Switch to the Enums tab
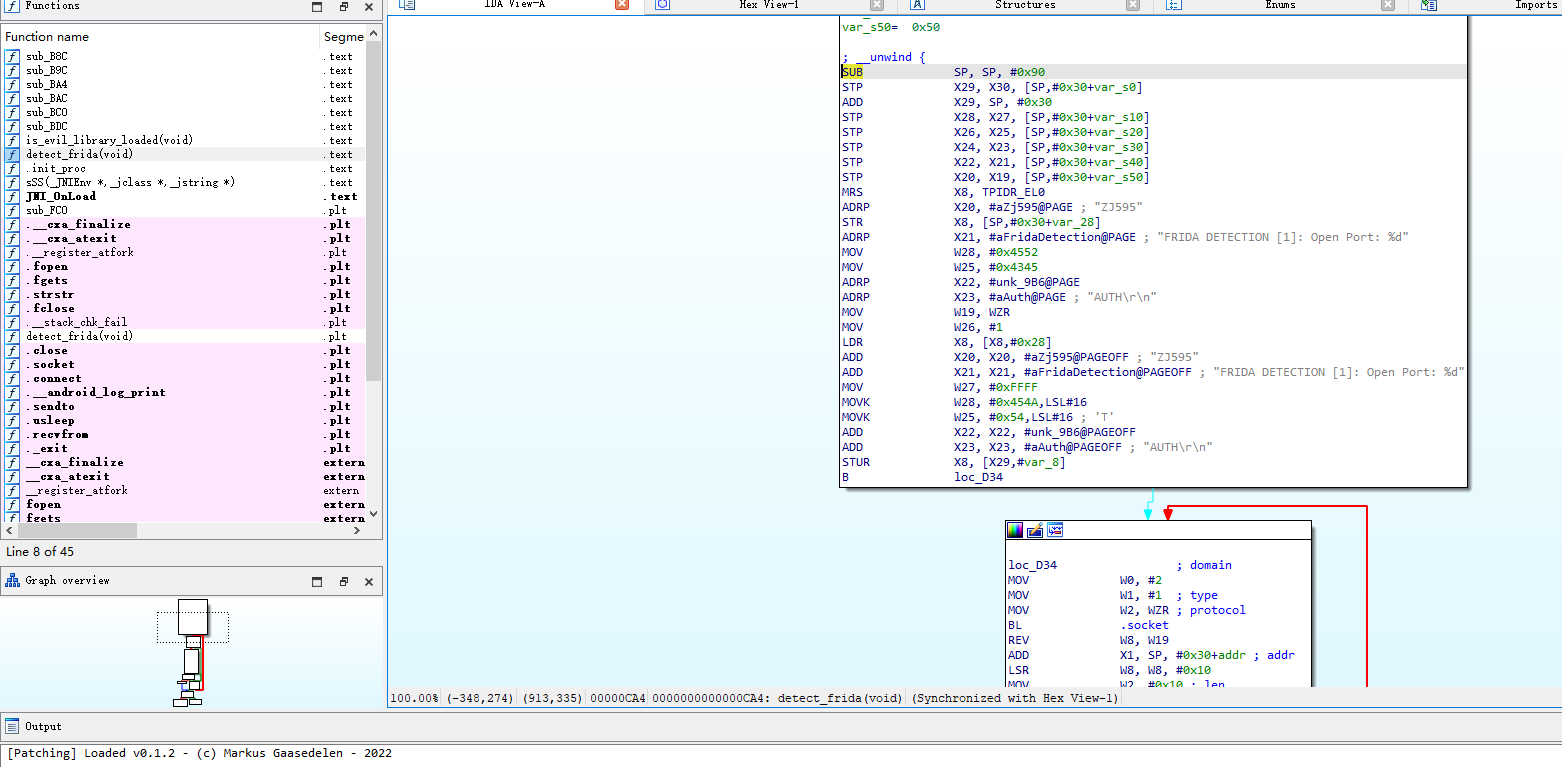 point(1280,5)
